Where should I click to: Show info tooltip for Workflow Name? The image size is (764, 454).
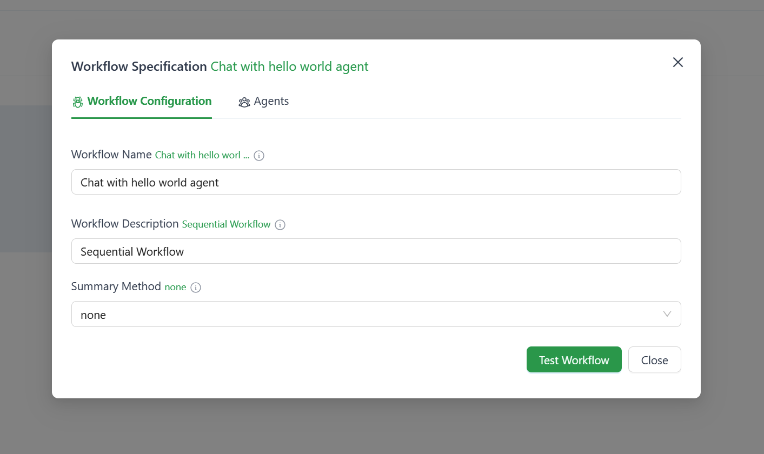(x=259, y=156)
